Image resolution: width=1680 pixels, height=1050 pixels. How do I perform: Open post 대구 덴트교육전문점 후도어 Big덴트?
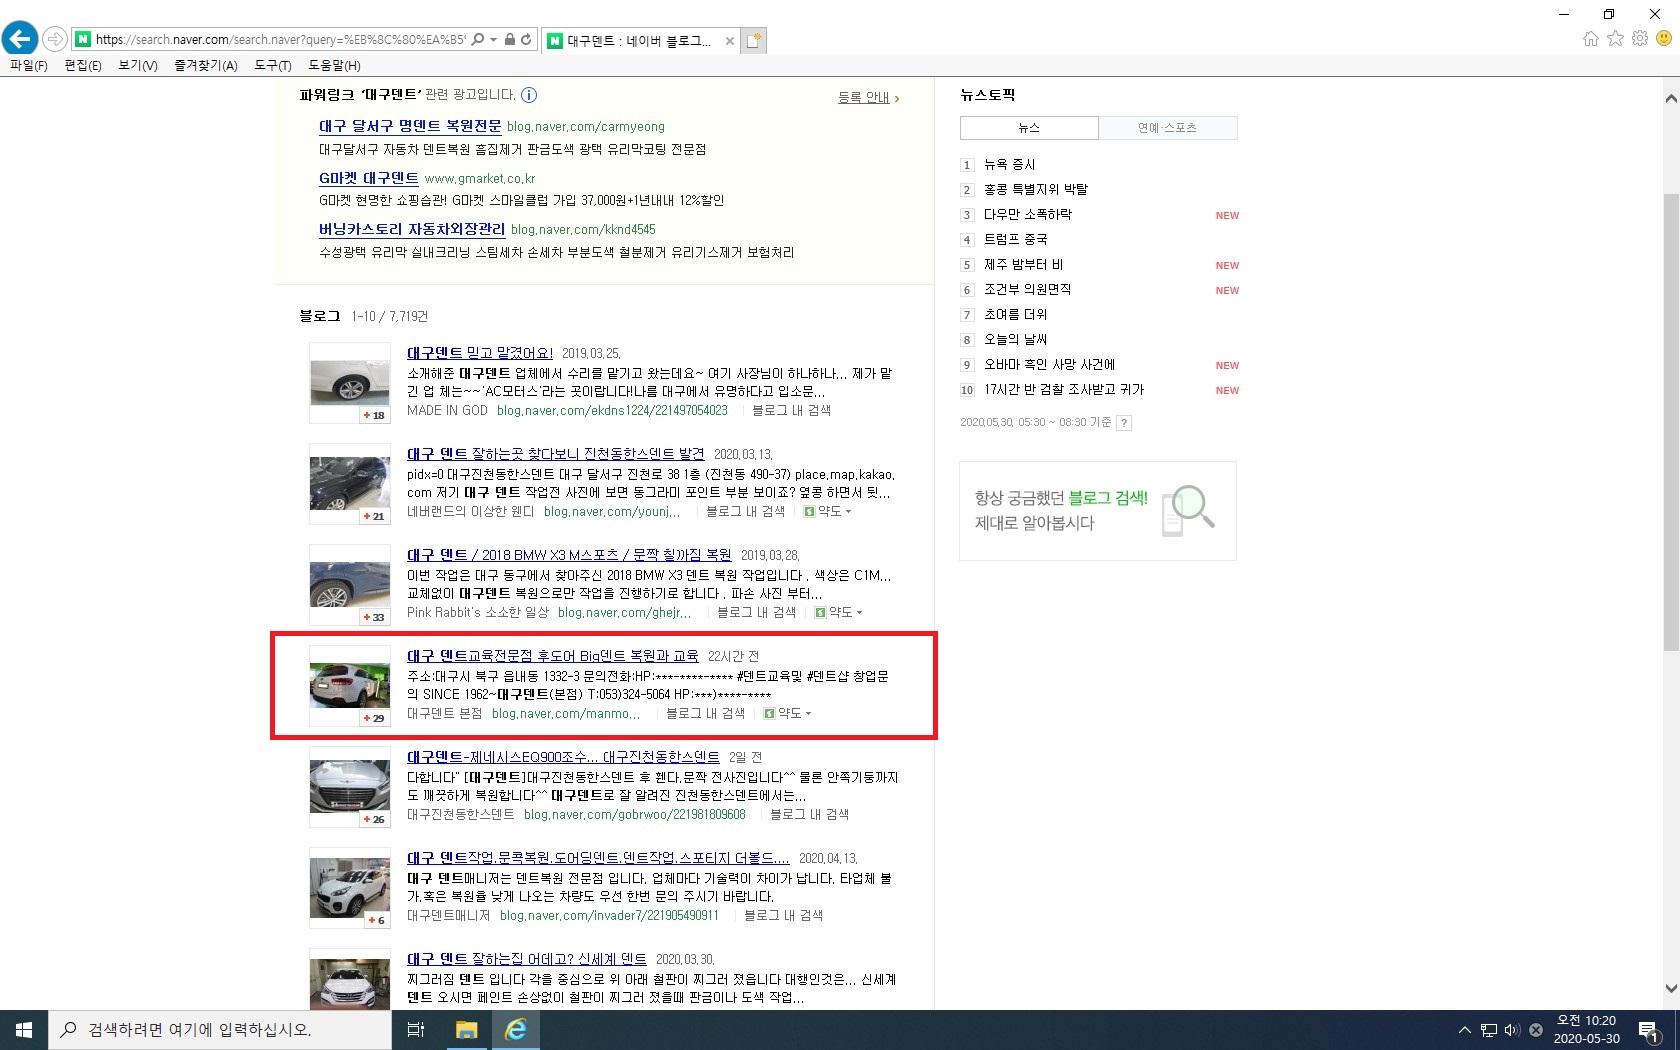point(553,656)
